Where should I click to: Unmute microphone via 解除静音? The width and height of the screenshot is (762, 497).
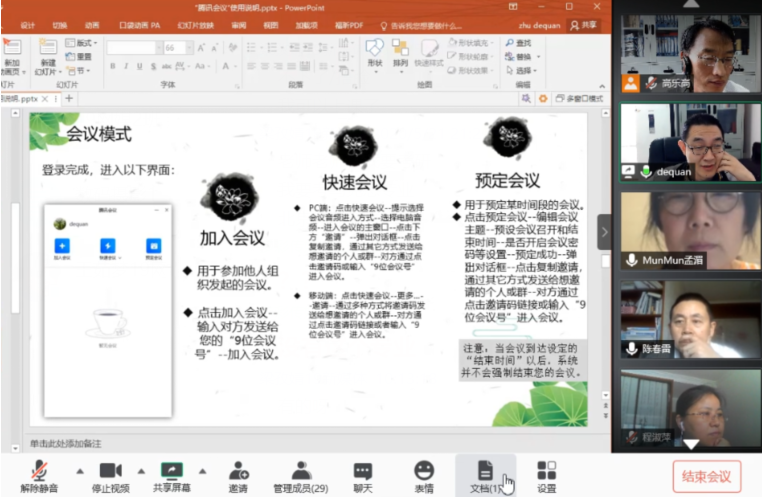tap(39, 477)
